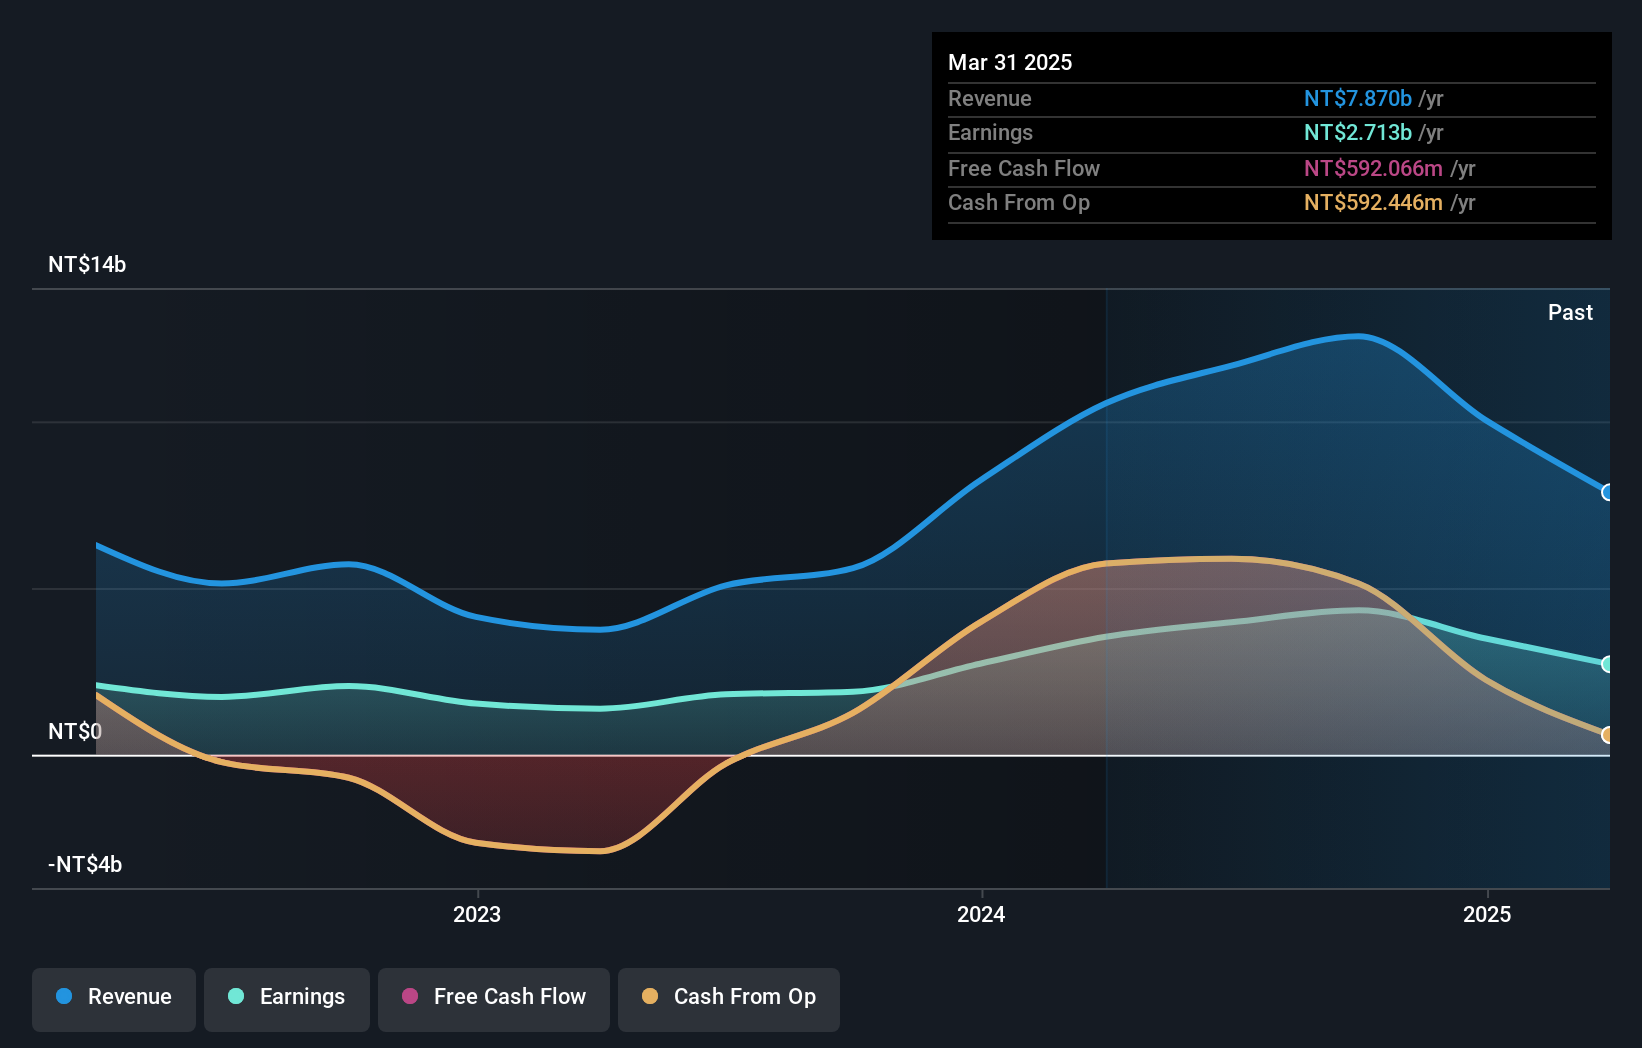Click the teal Earnings endpoint marker
This screenshot has height=1048, width=1642.
point(1607,664)
